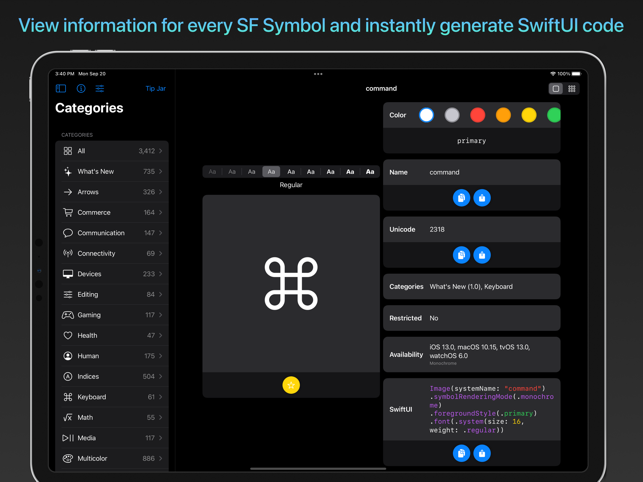Open the Math square root icon
643x482 pixels.
pos(68,418)
